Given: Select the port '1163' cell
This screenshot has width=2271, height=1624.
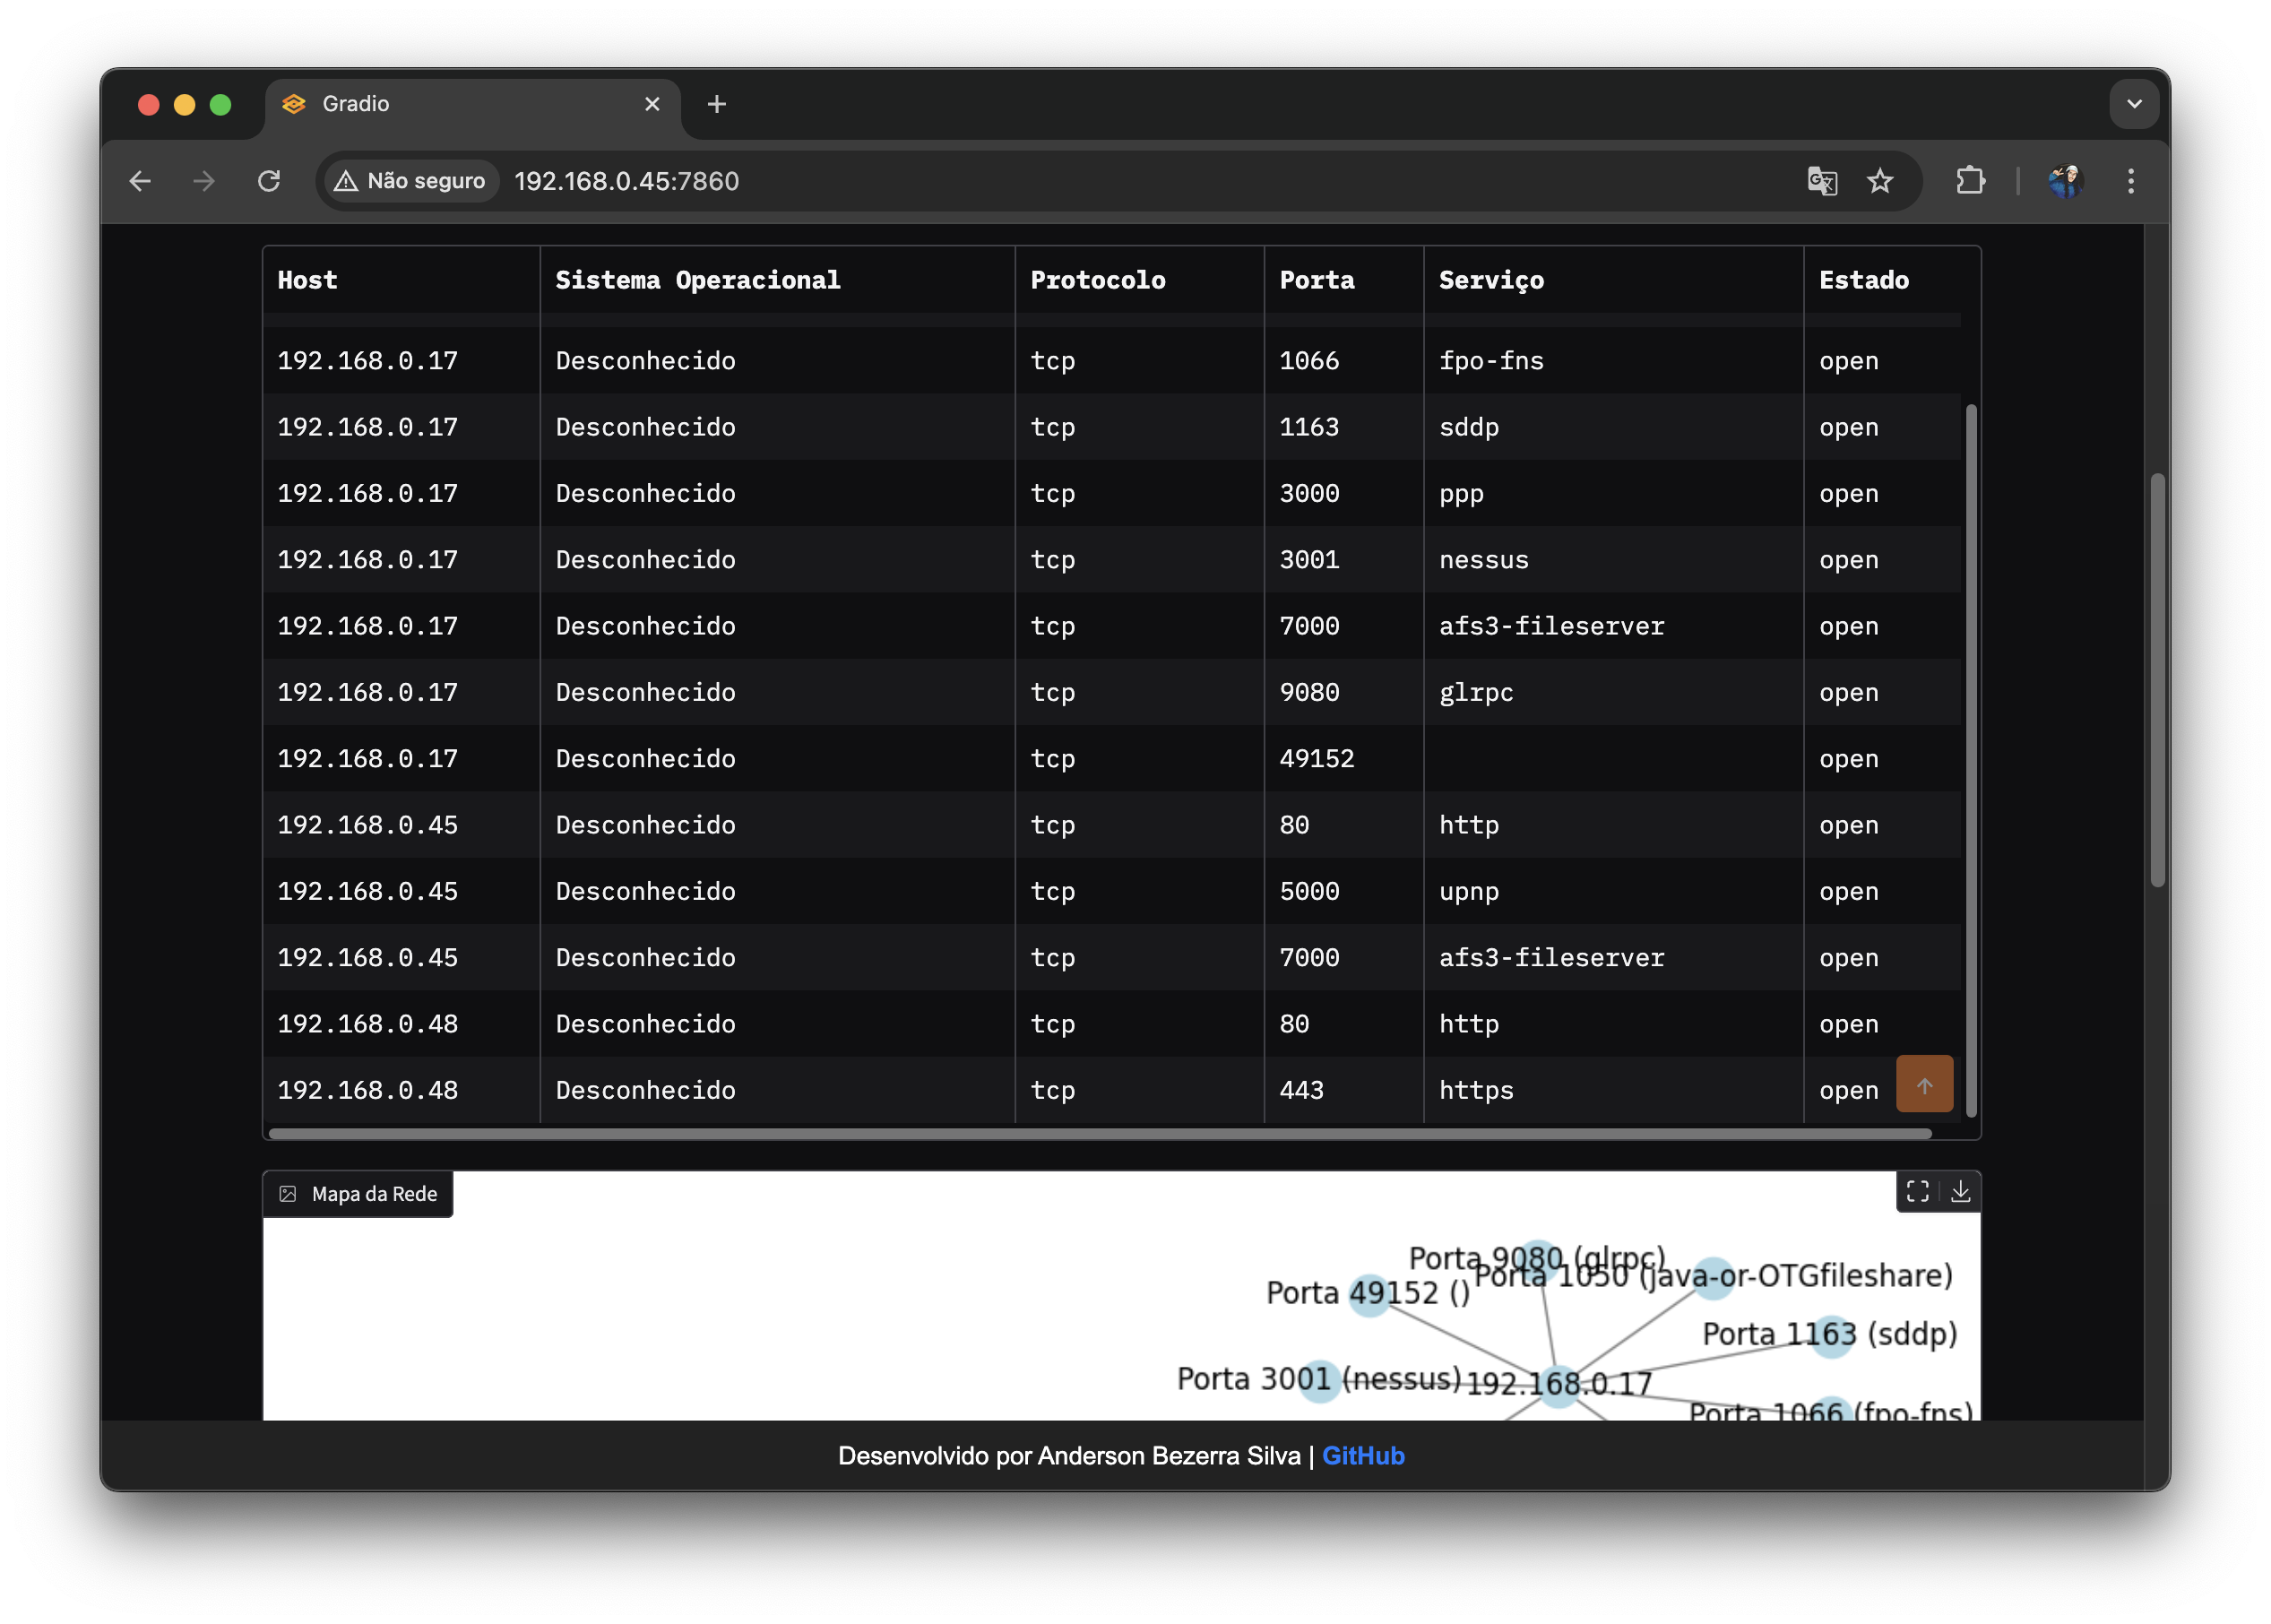Looking at the screenshot, I should click(1344, 427).
